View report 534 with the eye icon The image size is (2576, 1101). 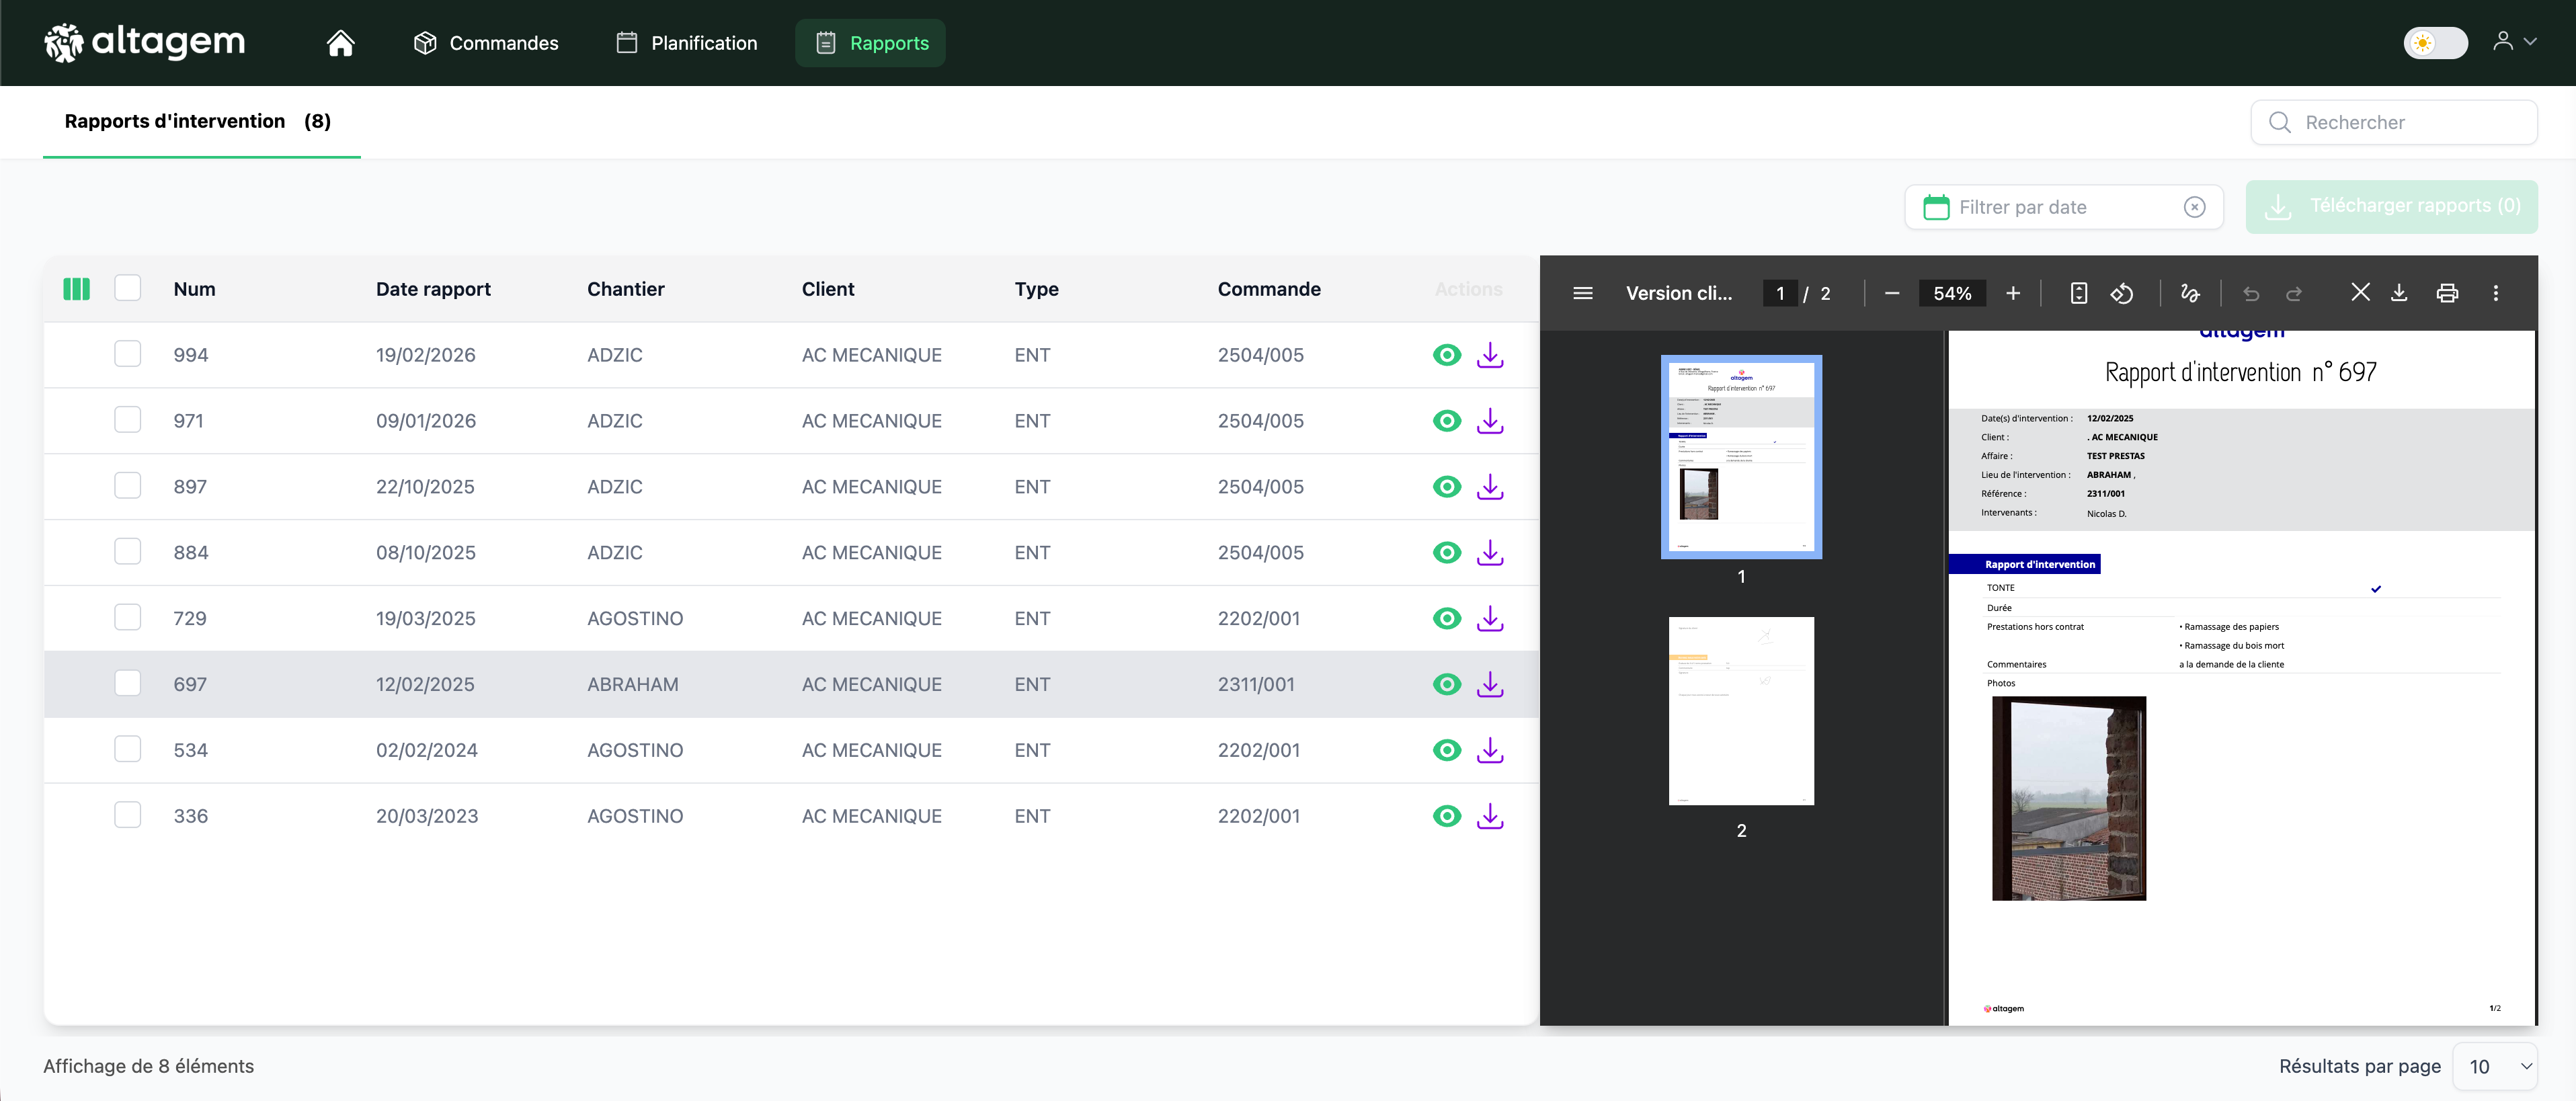1446,750
